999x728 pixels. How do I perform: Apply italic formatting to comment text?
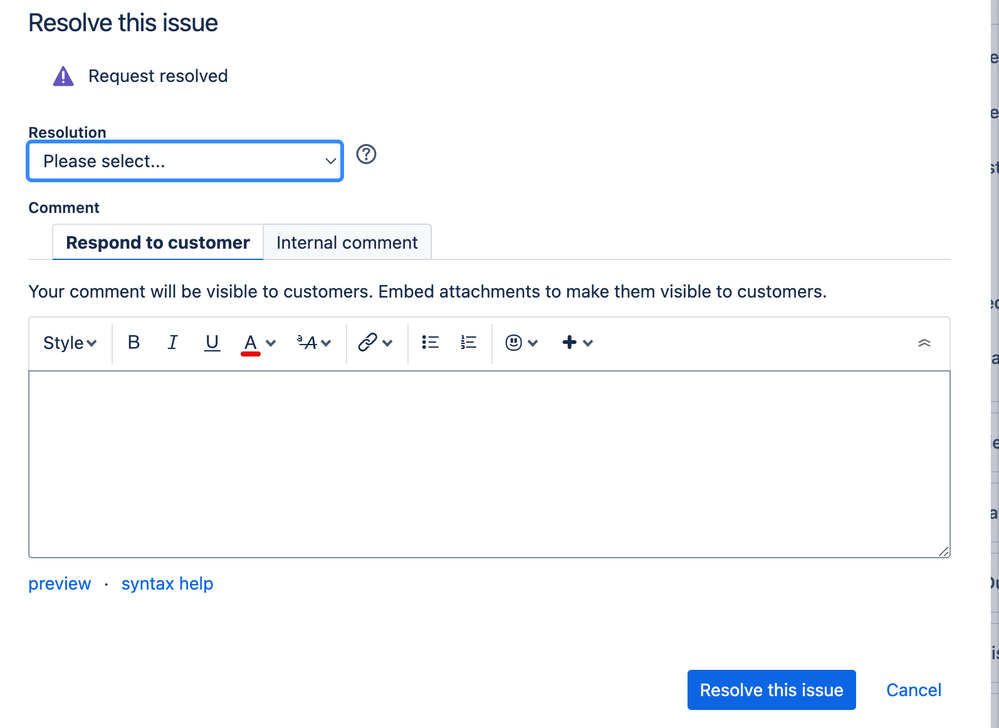(x=172, y=343)
